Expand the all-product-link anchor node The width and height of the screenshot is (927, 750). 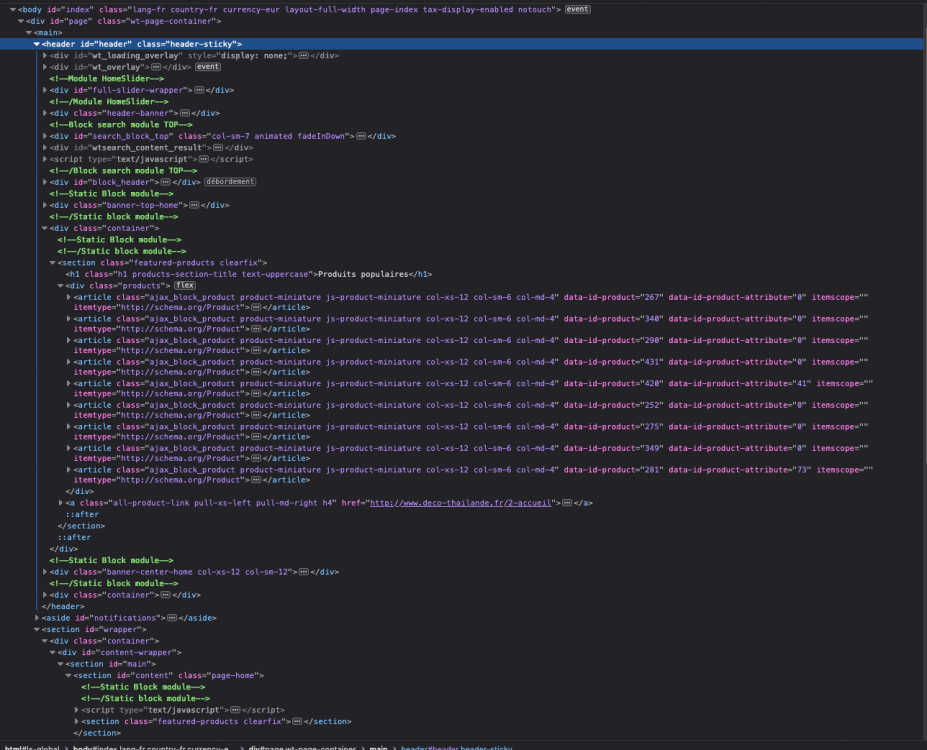pos(60,503)
